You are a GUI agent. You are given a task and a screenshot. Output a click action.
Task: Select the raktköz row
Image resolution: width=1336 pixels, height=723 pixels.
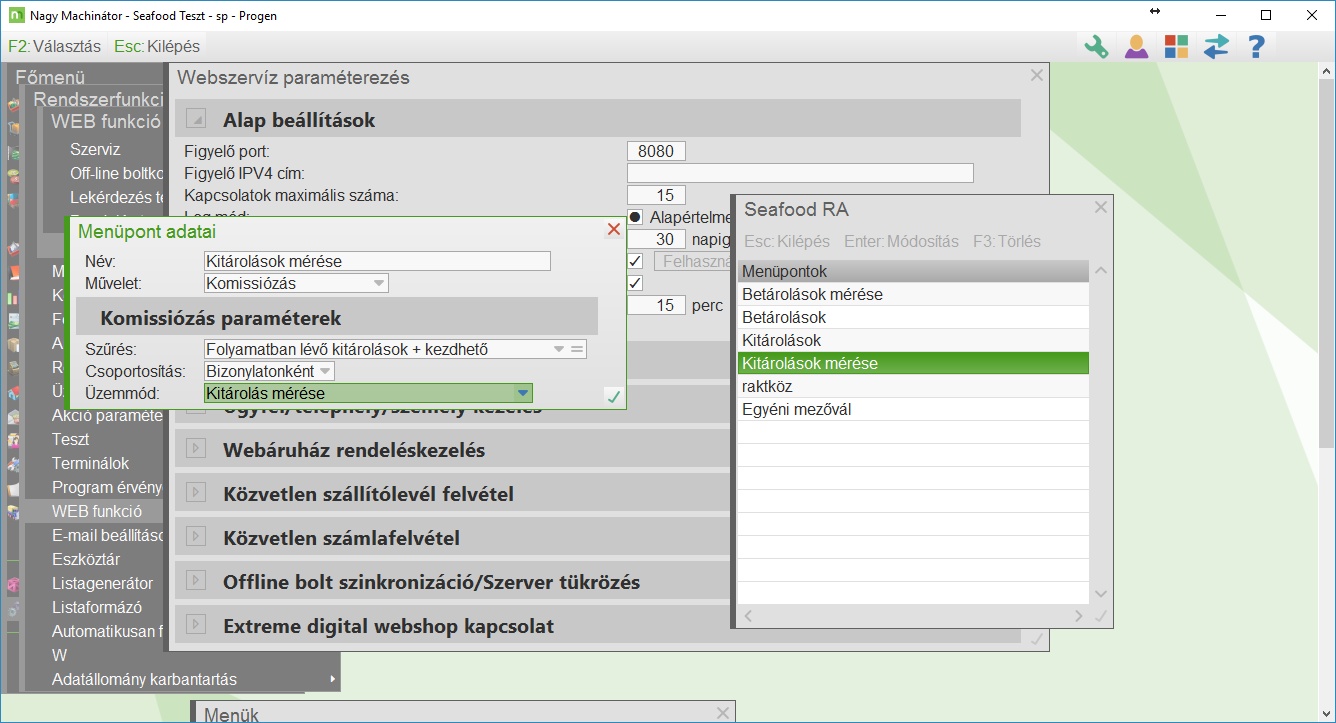[913, 386]
